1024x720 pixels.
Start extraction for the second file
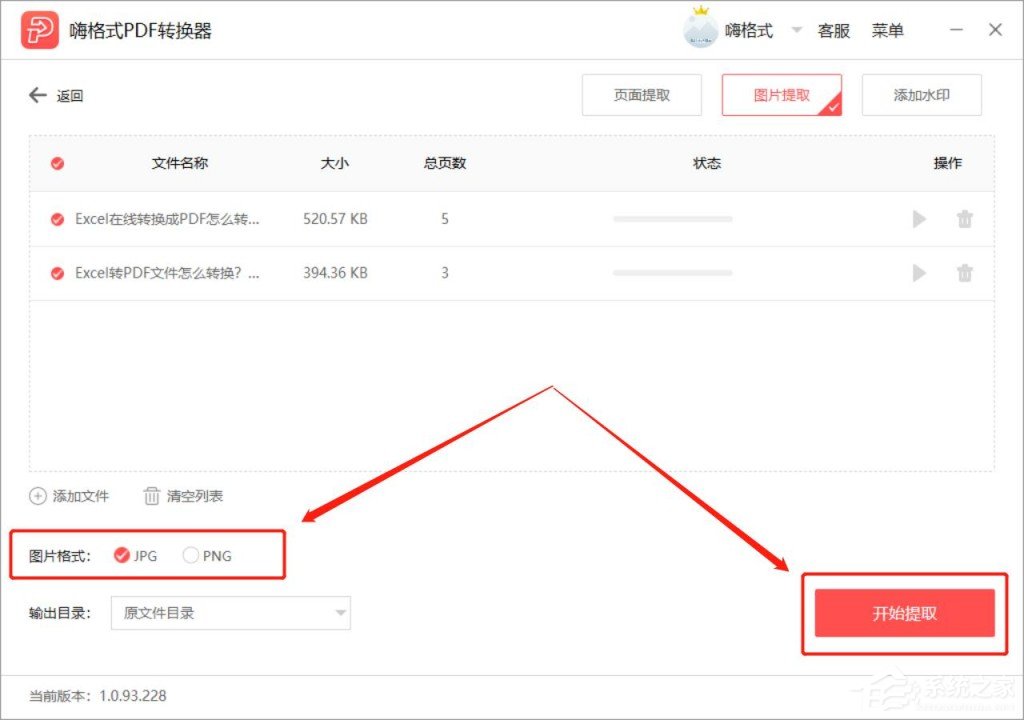click(x=918, y=273)
